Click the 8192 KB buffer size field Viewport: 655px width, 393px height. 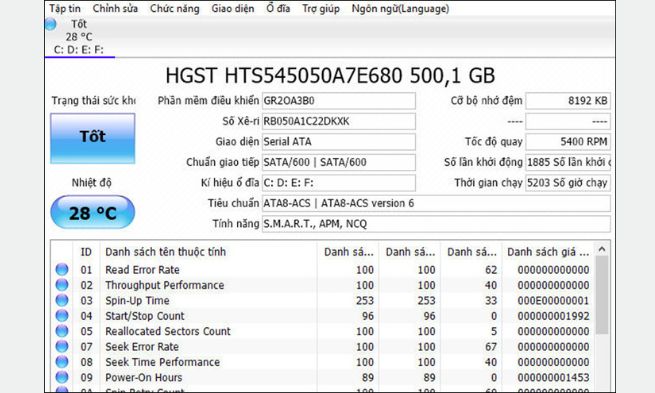[568, 101]
